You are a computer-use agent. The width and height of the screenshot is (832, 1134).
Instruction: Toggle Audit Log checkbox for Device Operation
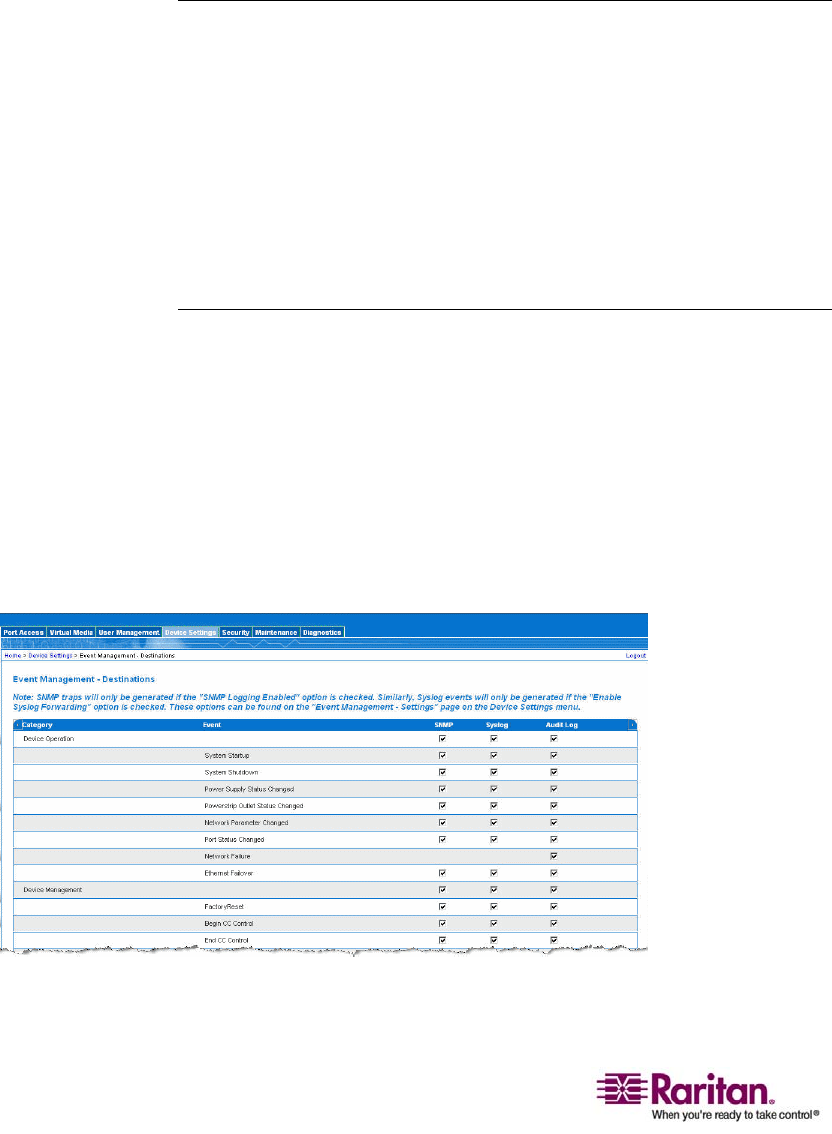point(553,738)
